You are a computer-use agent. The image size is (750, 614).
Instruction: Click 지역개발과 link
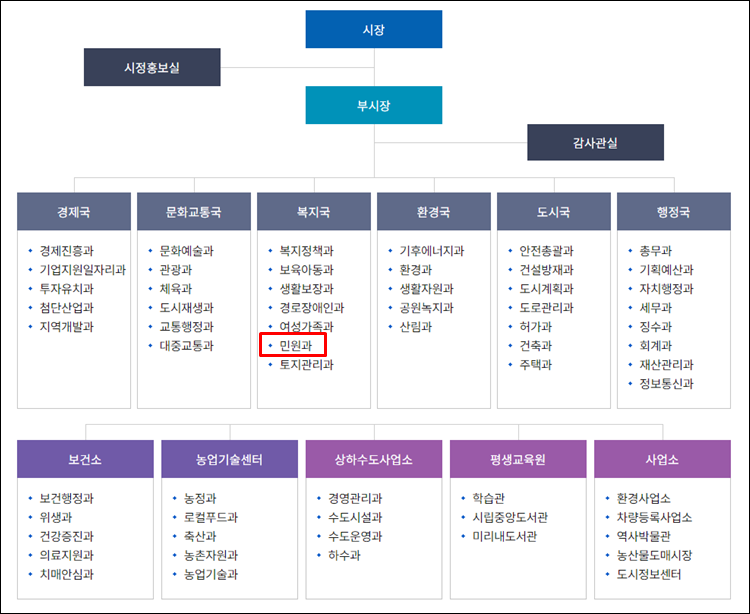pos(66,327)
